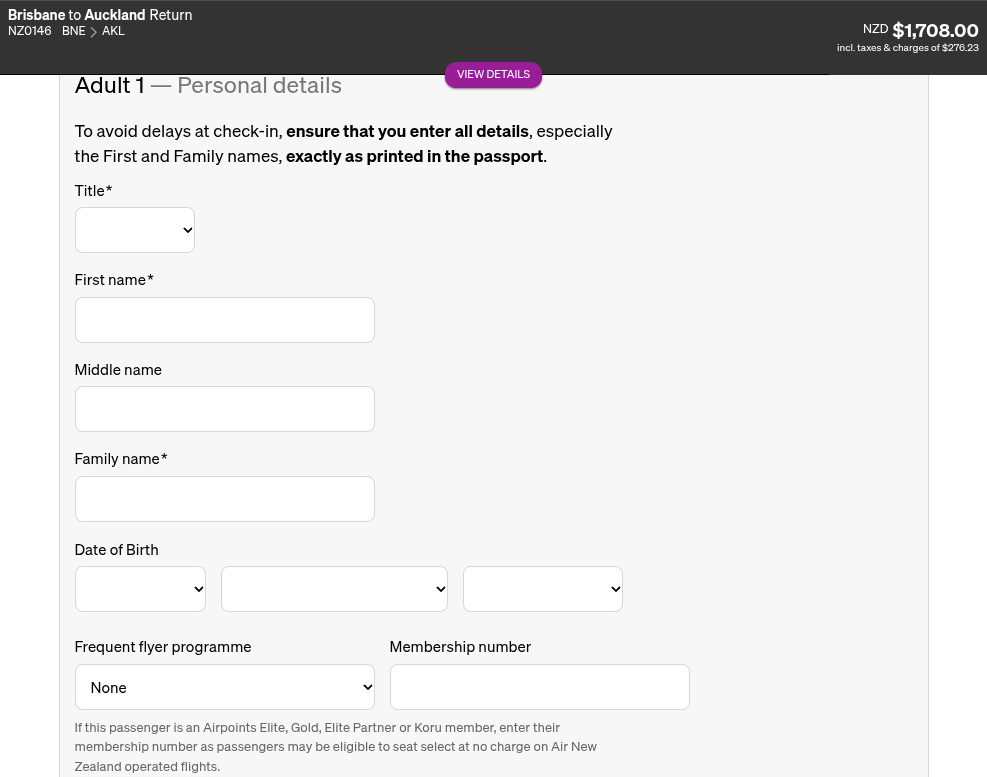Click the Frequent flyer programme label

(162, 647)
